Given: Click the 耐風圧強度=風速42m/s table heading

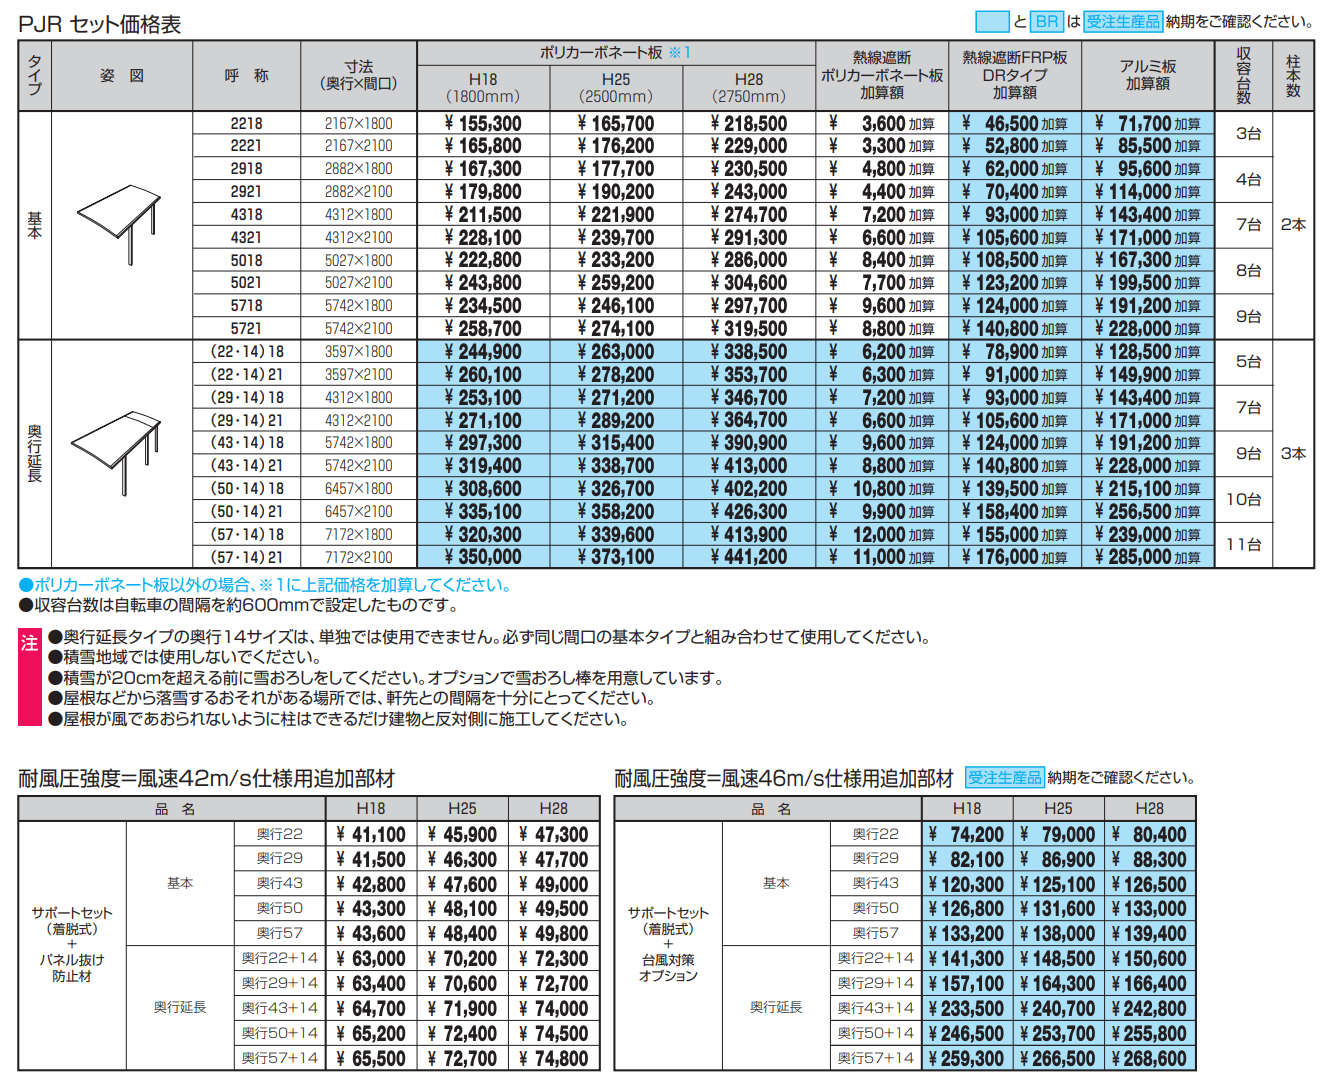Looking at the screenshot, I should (206, 778).
